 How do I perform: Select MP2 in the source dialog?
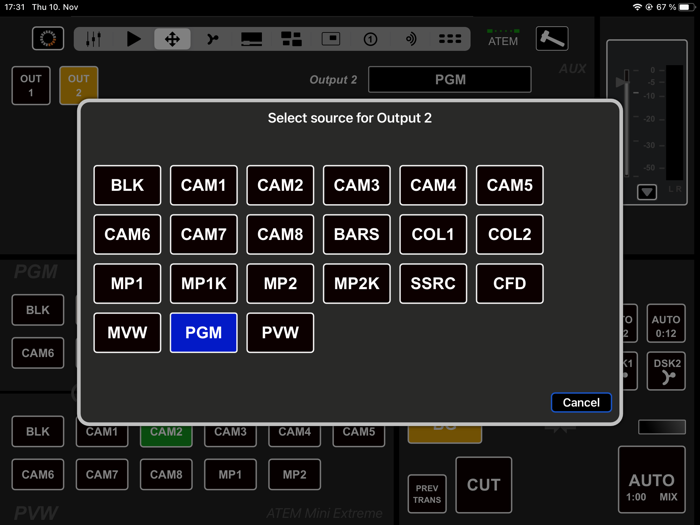tap(280, 283)
